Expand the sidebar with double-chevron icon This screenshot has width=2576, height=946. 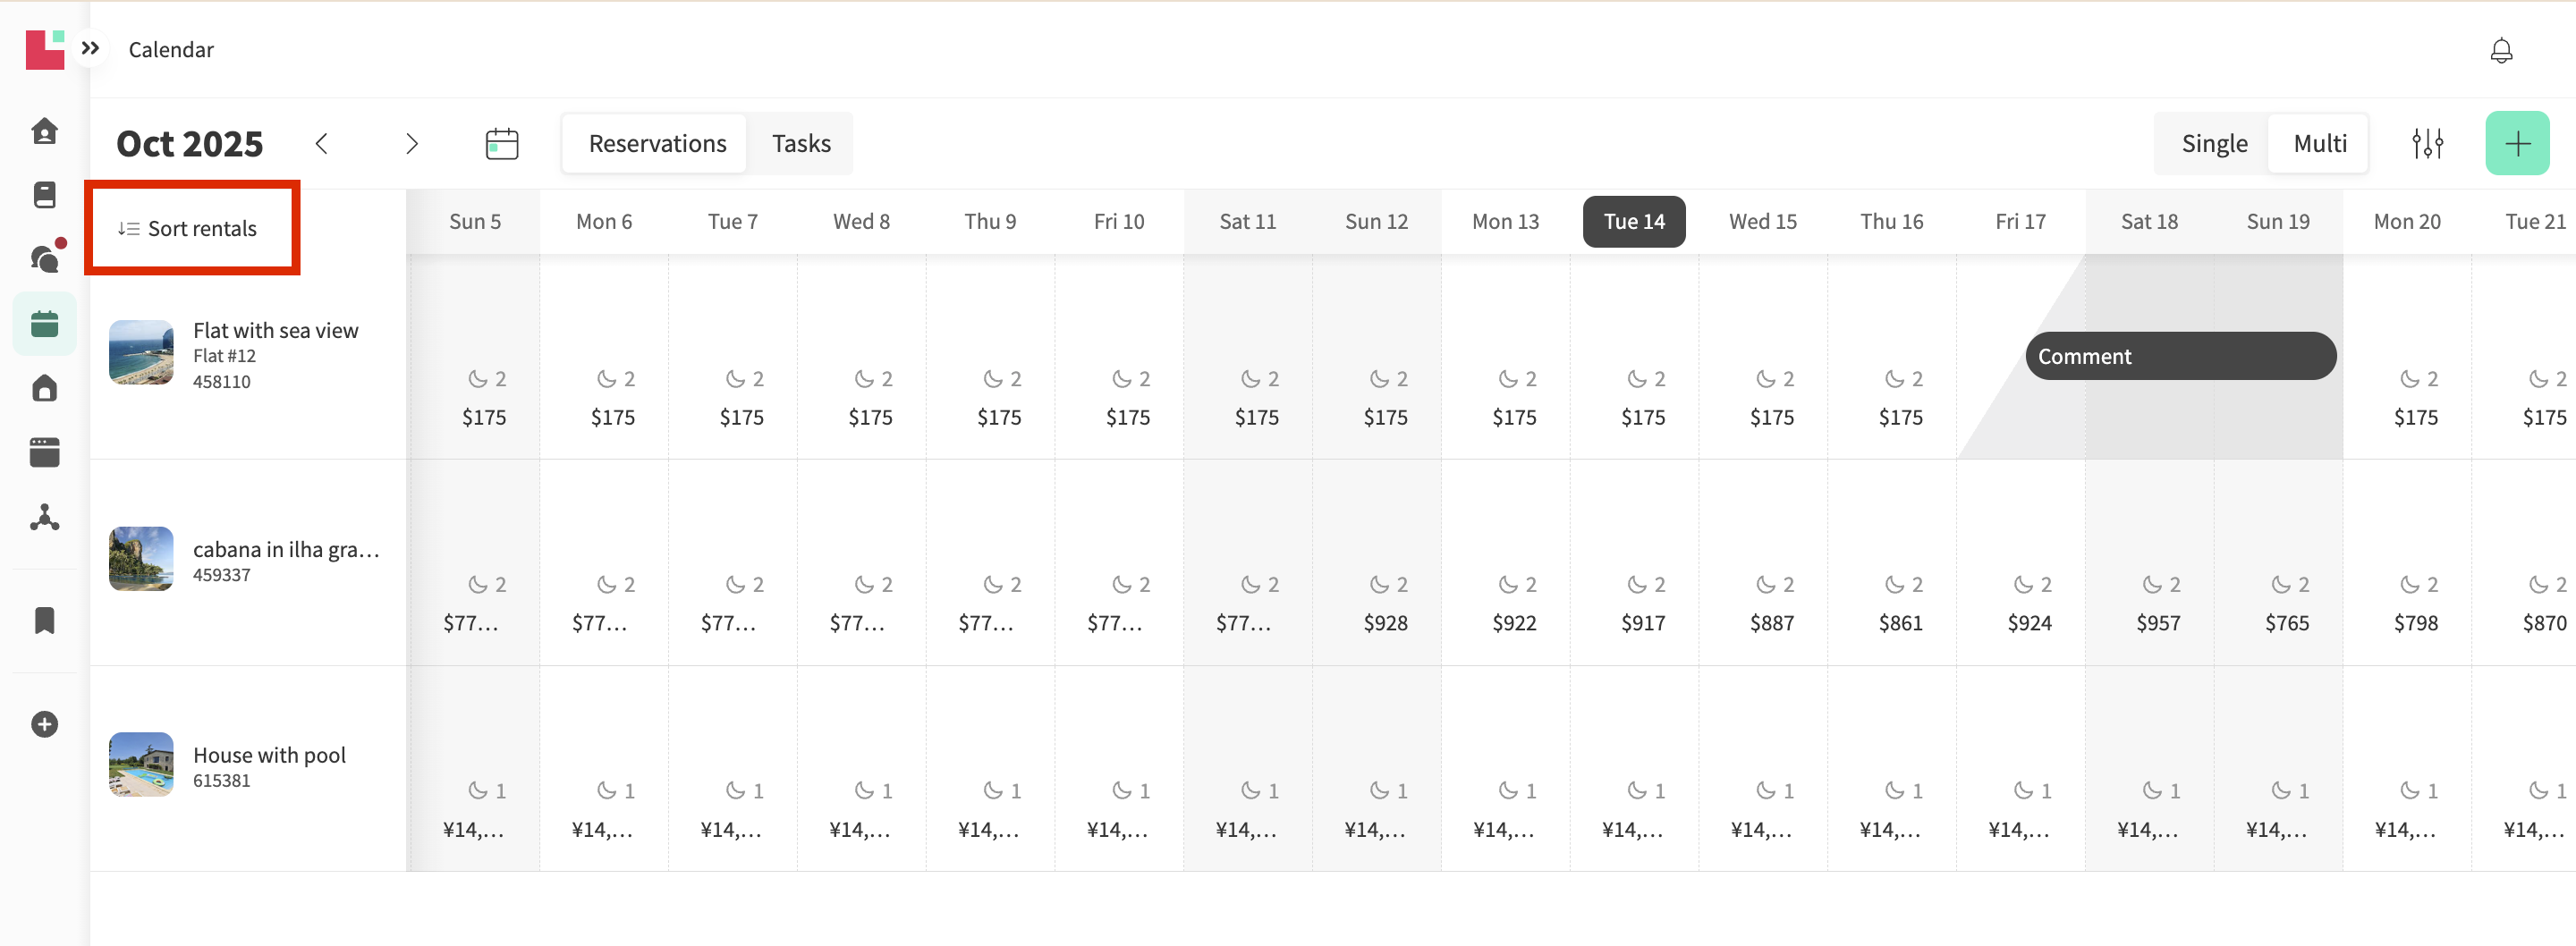pos(91,48)
